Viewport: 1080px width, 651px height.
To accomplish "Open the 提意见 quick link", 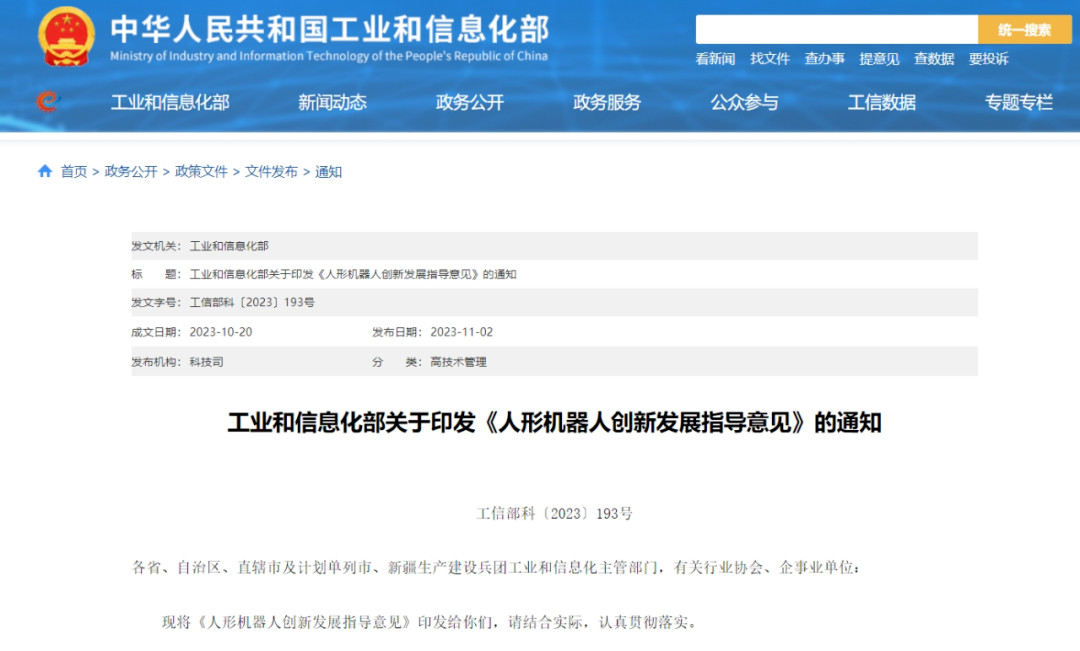I will [x=879, y=59].
